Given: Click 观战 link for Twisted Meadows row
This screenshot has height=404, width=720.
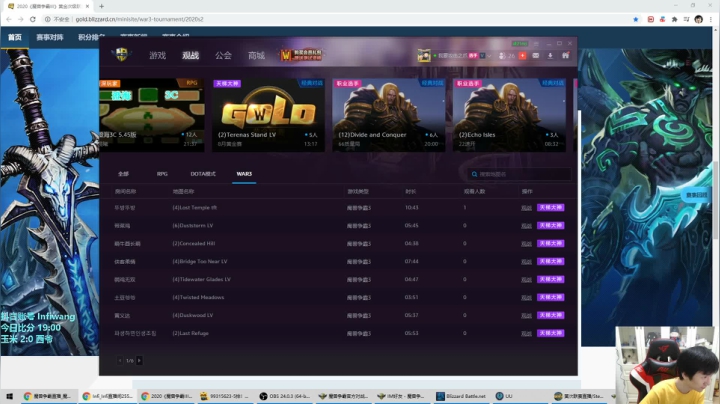Looking at the screenshot, I should pos(526,297).
